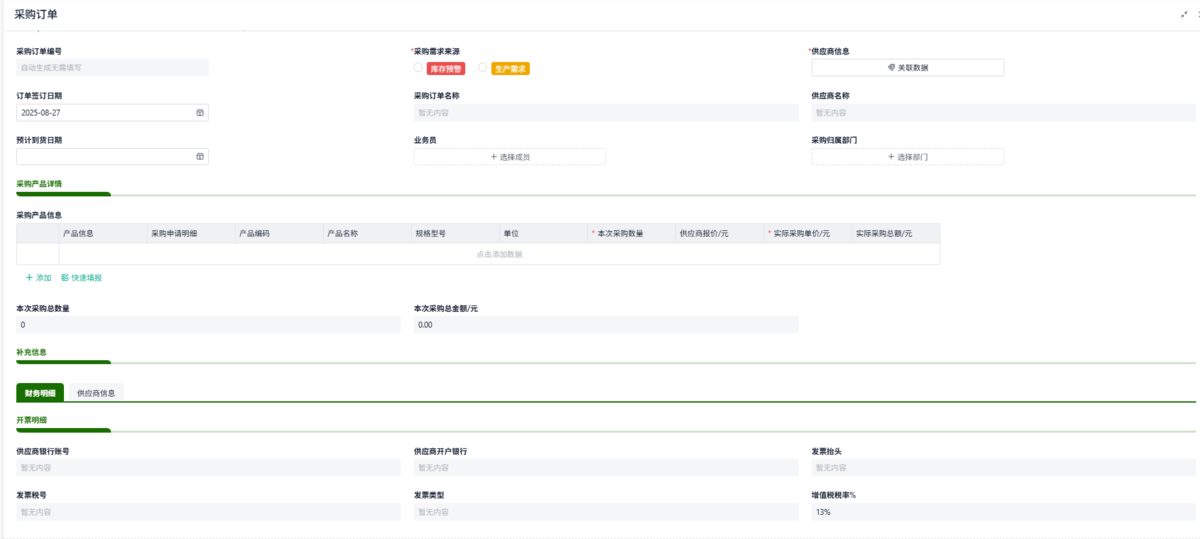The image size is (1200, 539).
Task: Click 采购订单名称 field
Action: (606, 113)
